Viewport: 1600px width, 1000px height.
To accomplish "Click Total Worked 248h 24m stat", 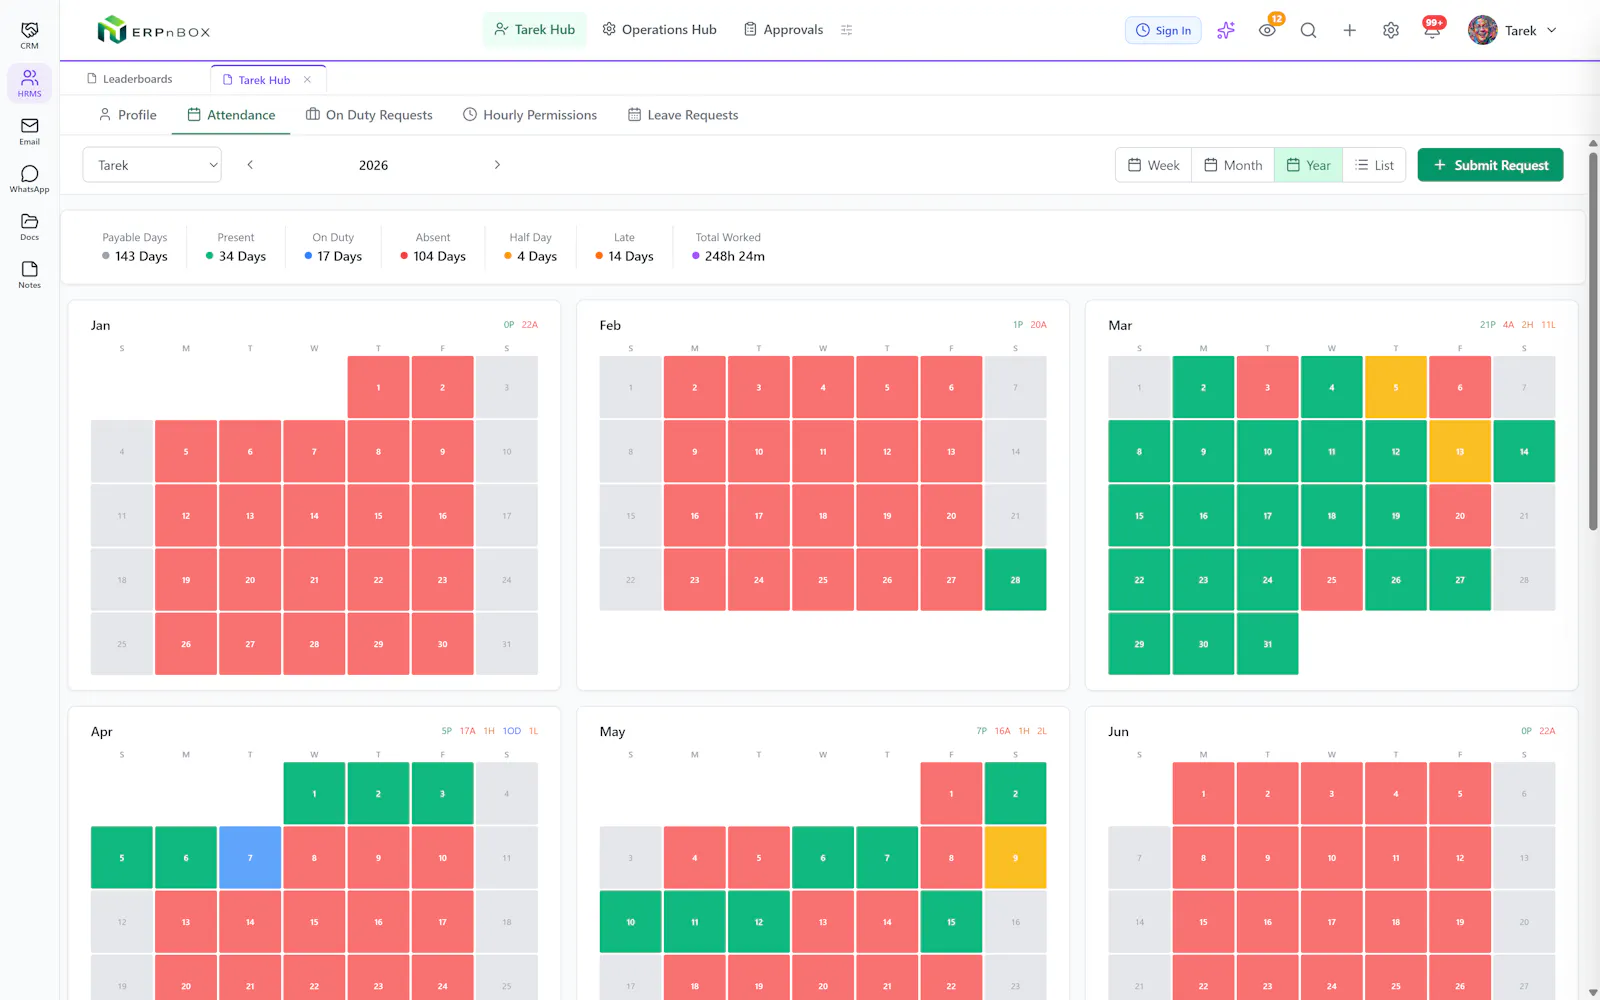I will tap(728, 247).
